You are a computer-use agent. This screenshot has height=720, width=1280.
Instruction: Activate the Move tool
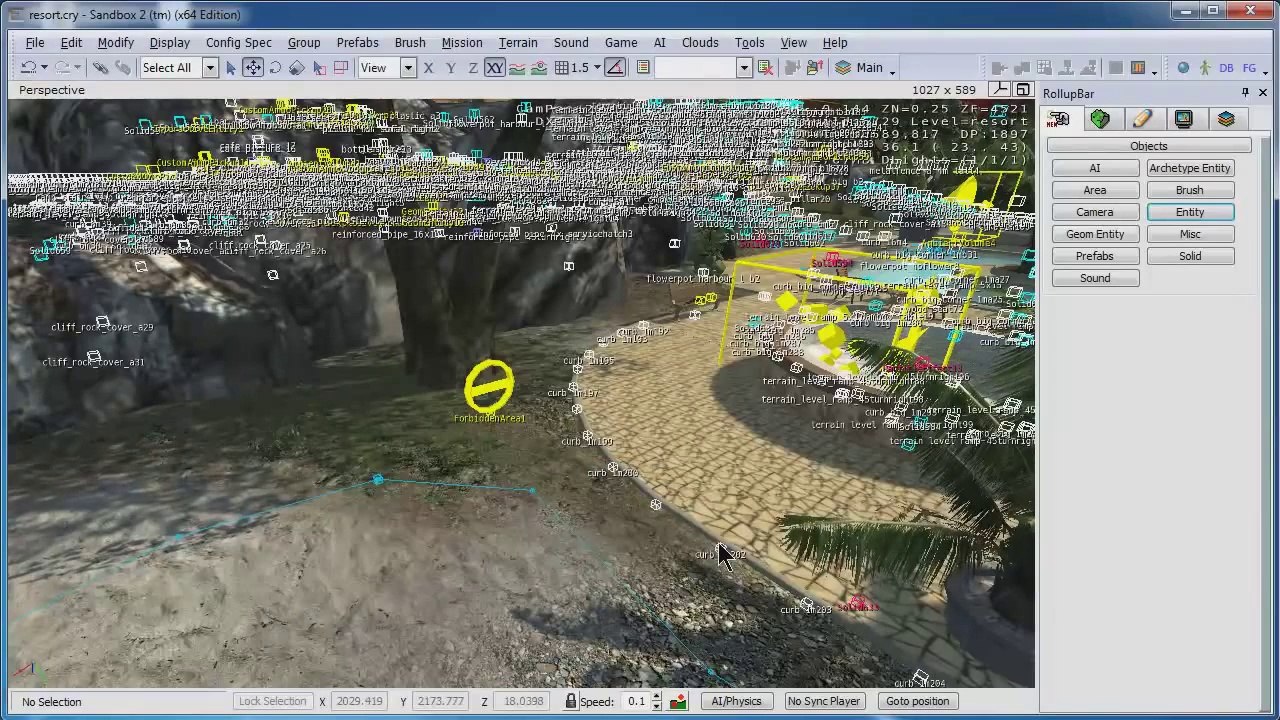point(253,68)
